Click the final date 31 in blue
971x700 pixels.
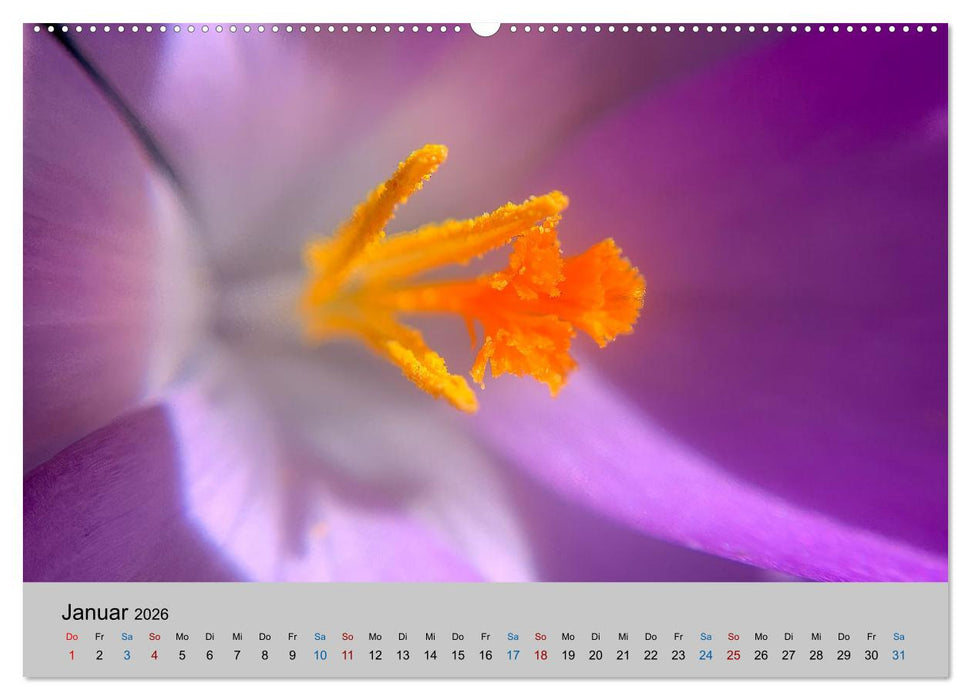[896, 656]
